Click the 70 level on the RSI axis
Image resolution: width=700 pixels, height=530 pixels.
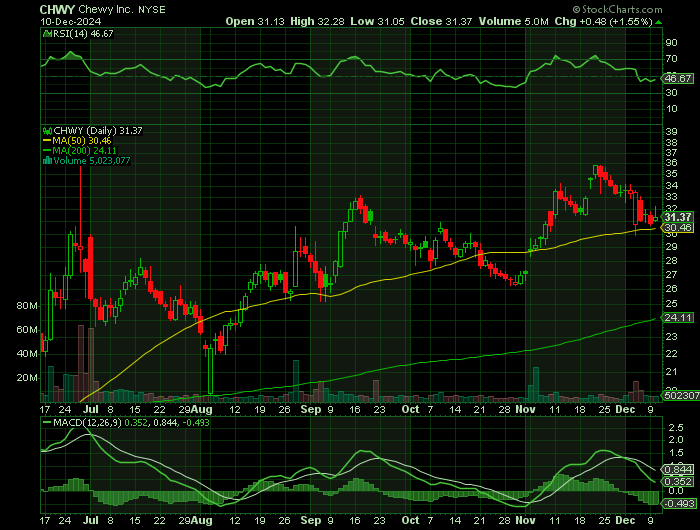(x=671, y=59)
